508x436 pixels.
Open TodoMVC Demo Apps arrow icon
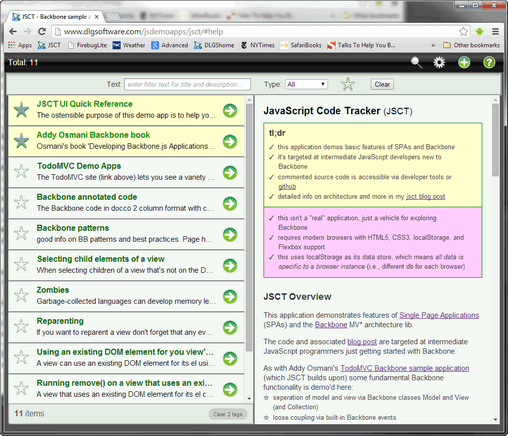pos(230,172)
